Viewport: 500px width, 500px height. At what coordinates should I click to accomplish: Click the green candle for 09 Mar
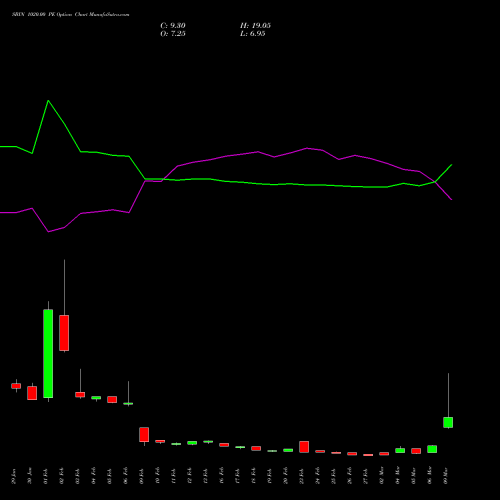[448, 422]
